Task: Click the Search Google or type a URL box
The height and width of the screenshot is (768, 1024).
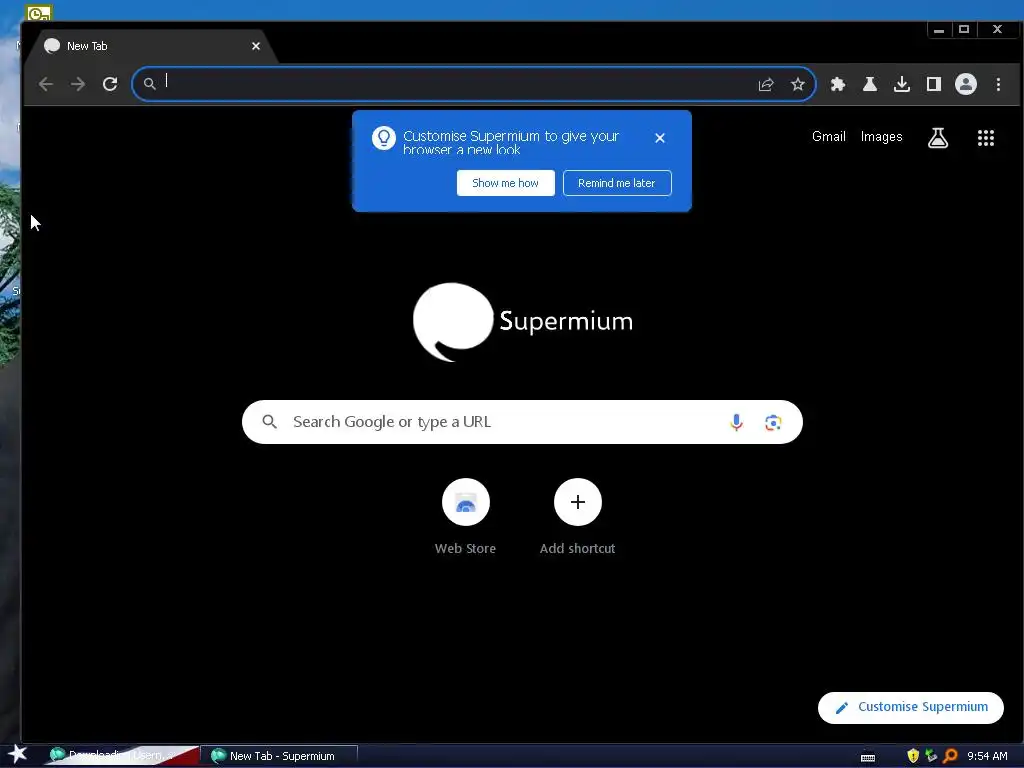Action: pyautogui.click(x=522, y=422)
